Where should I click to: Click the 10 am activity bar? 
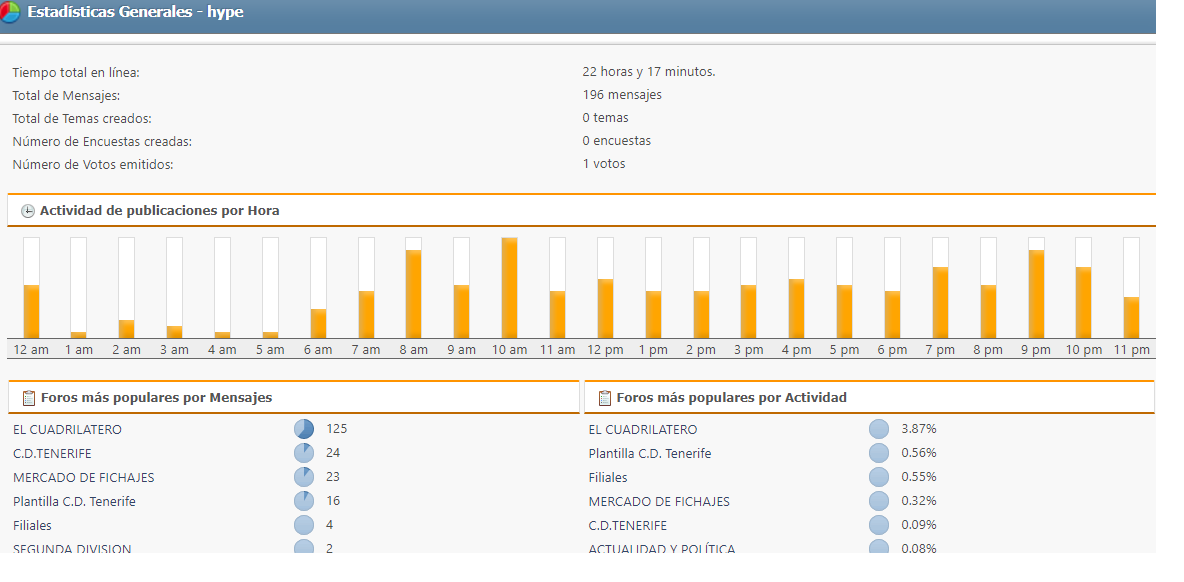coord(510,288)
